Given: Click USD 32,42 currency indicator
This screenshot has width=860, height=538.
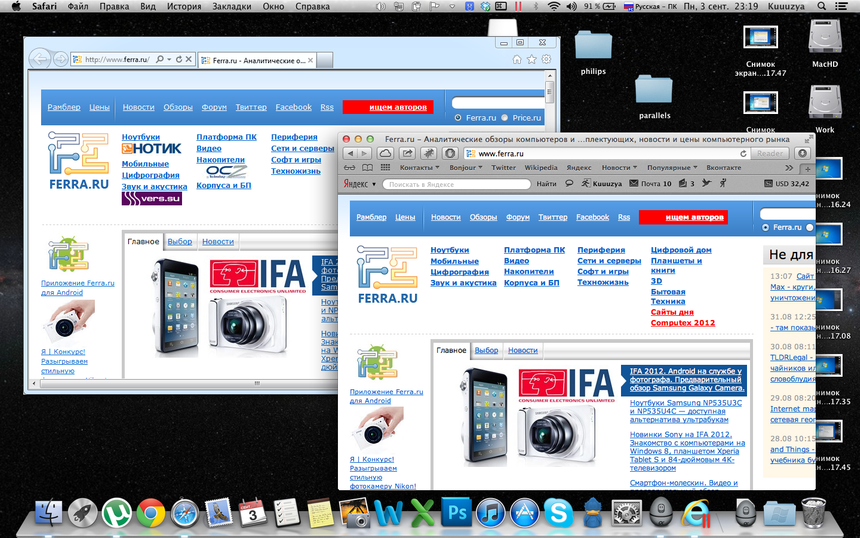Looking at the screenshot, I should pos(787,184).
